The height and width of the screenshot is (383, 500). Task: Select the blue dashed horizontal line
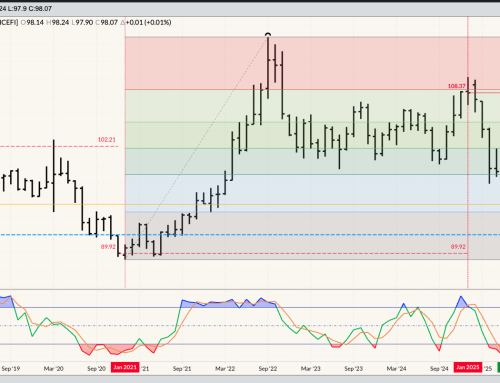[x=250, y=235]
